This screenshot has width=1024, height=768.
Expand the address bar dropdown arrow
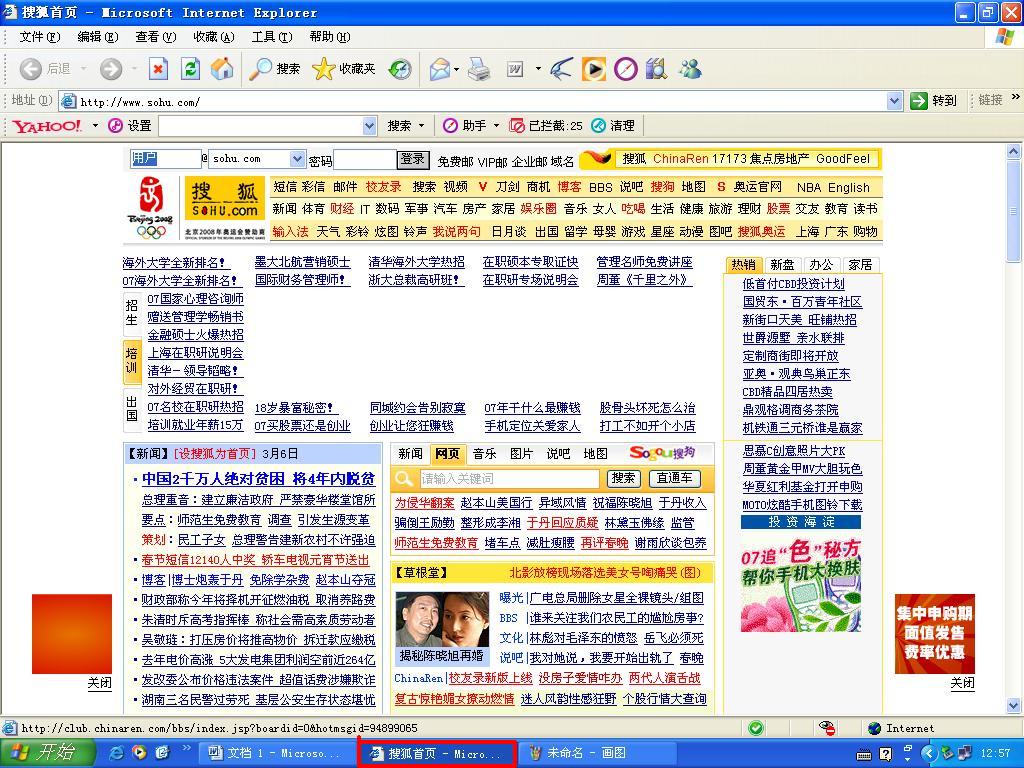pos(894,101)
